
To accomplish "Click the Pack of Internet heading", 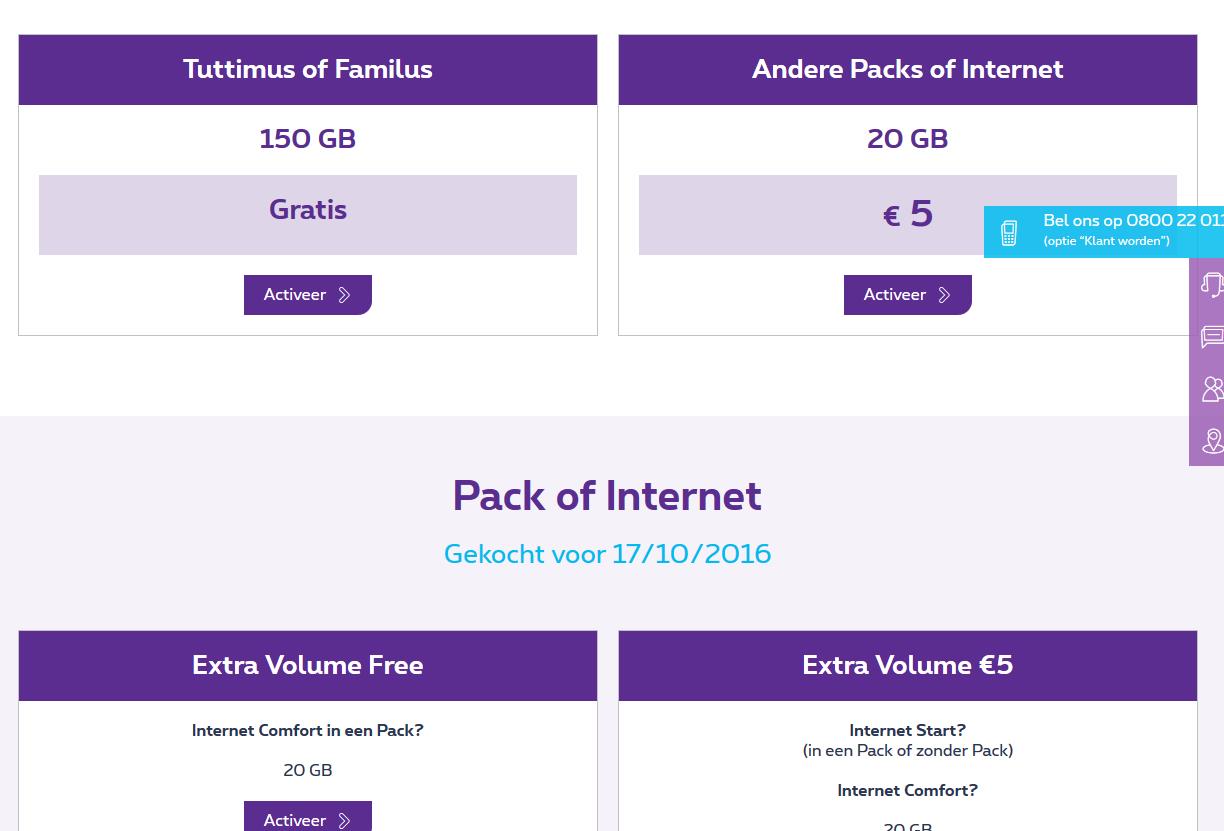I will [x=607, y=496].
